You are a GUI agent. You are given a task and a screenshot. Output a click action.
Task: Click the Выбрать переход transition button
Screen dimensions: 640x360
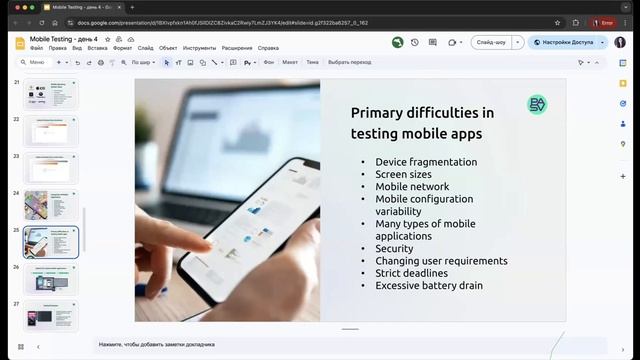pyautogui.click(x=350, y=62)
